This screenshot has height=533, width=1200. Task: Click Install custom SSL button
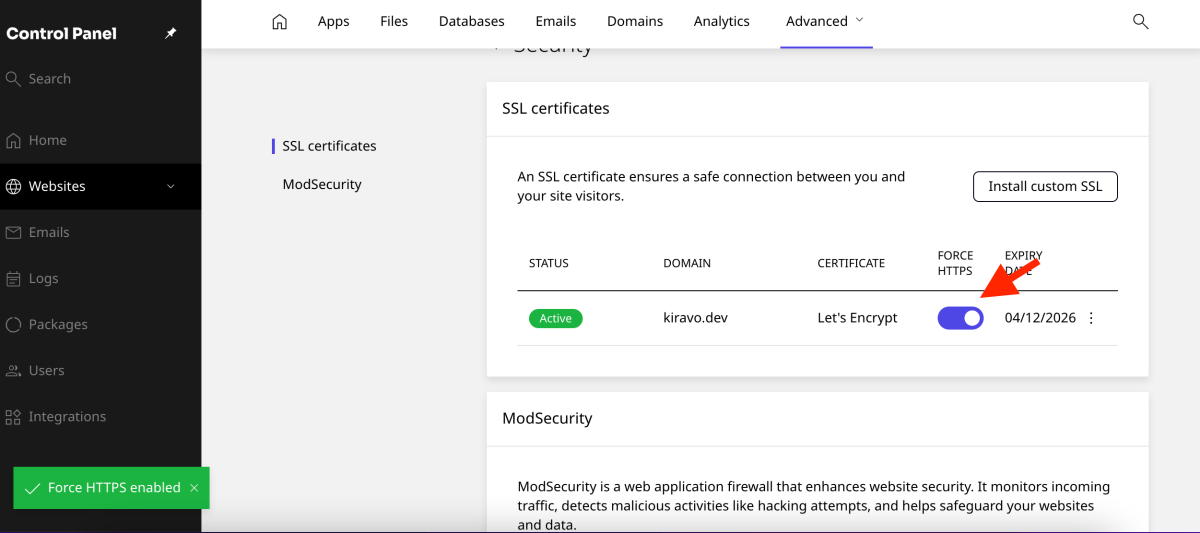click(x=1045, y=186)
